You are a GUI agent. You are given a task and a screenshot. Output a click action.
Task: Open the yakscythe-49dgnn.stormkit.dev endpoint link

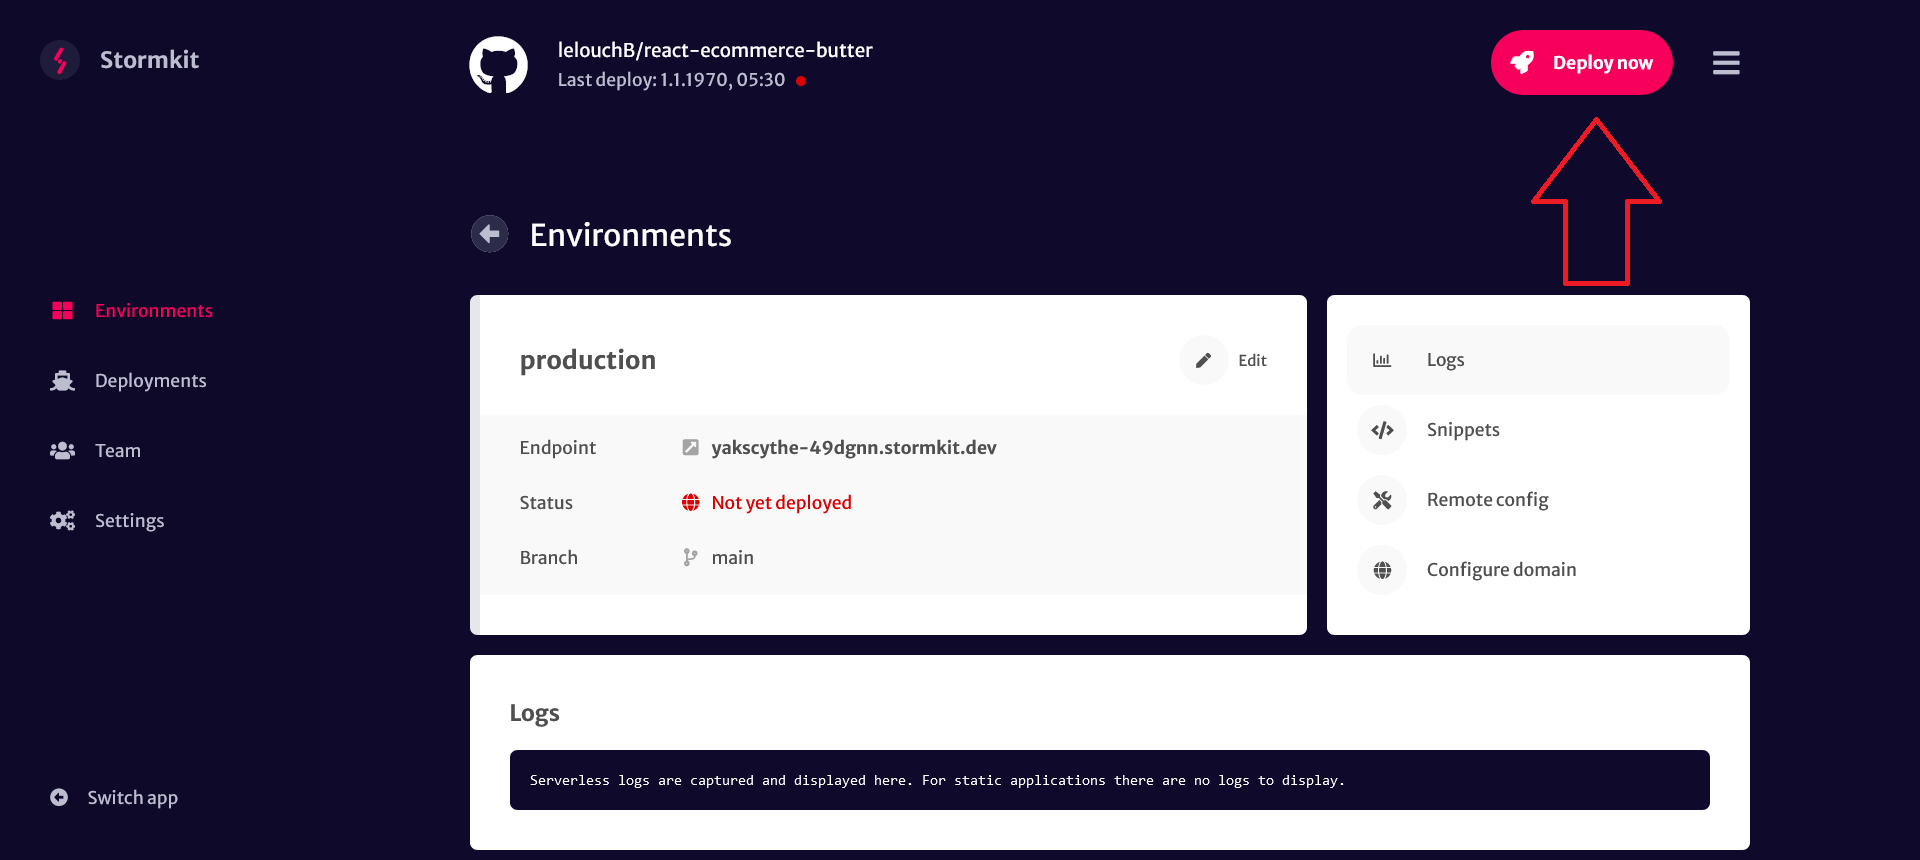(854, 448)
